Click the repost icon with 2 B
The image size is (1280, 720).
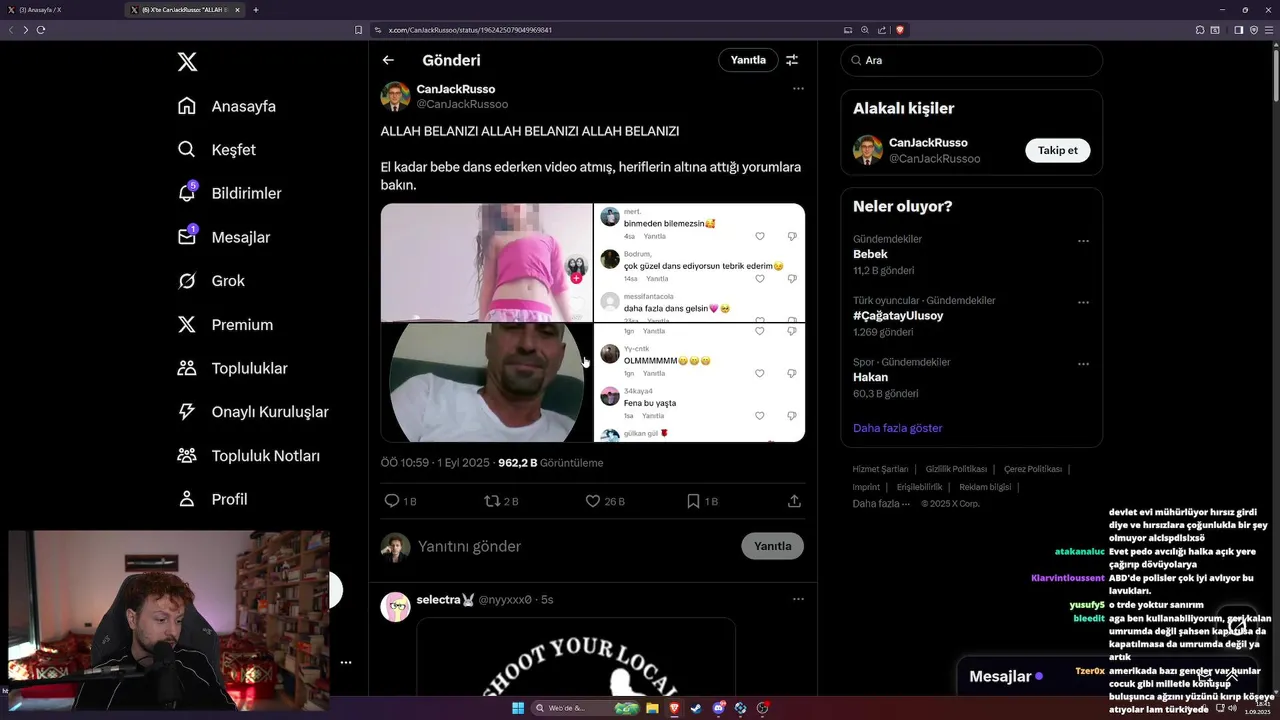pos(492,501)
